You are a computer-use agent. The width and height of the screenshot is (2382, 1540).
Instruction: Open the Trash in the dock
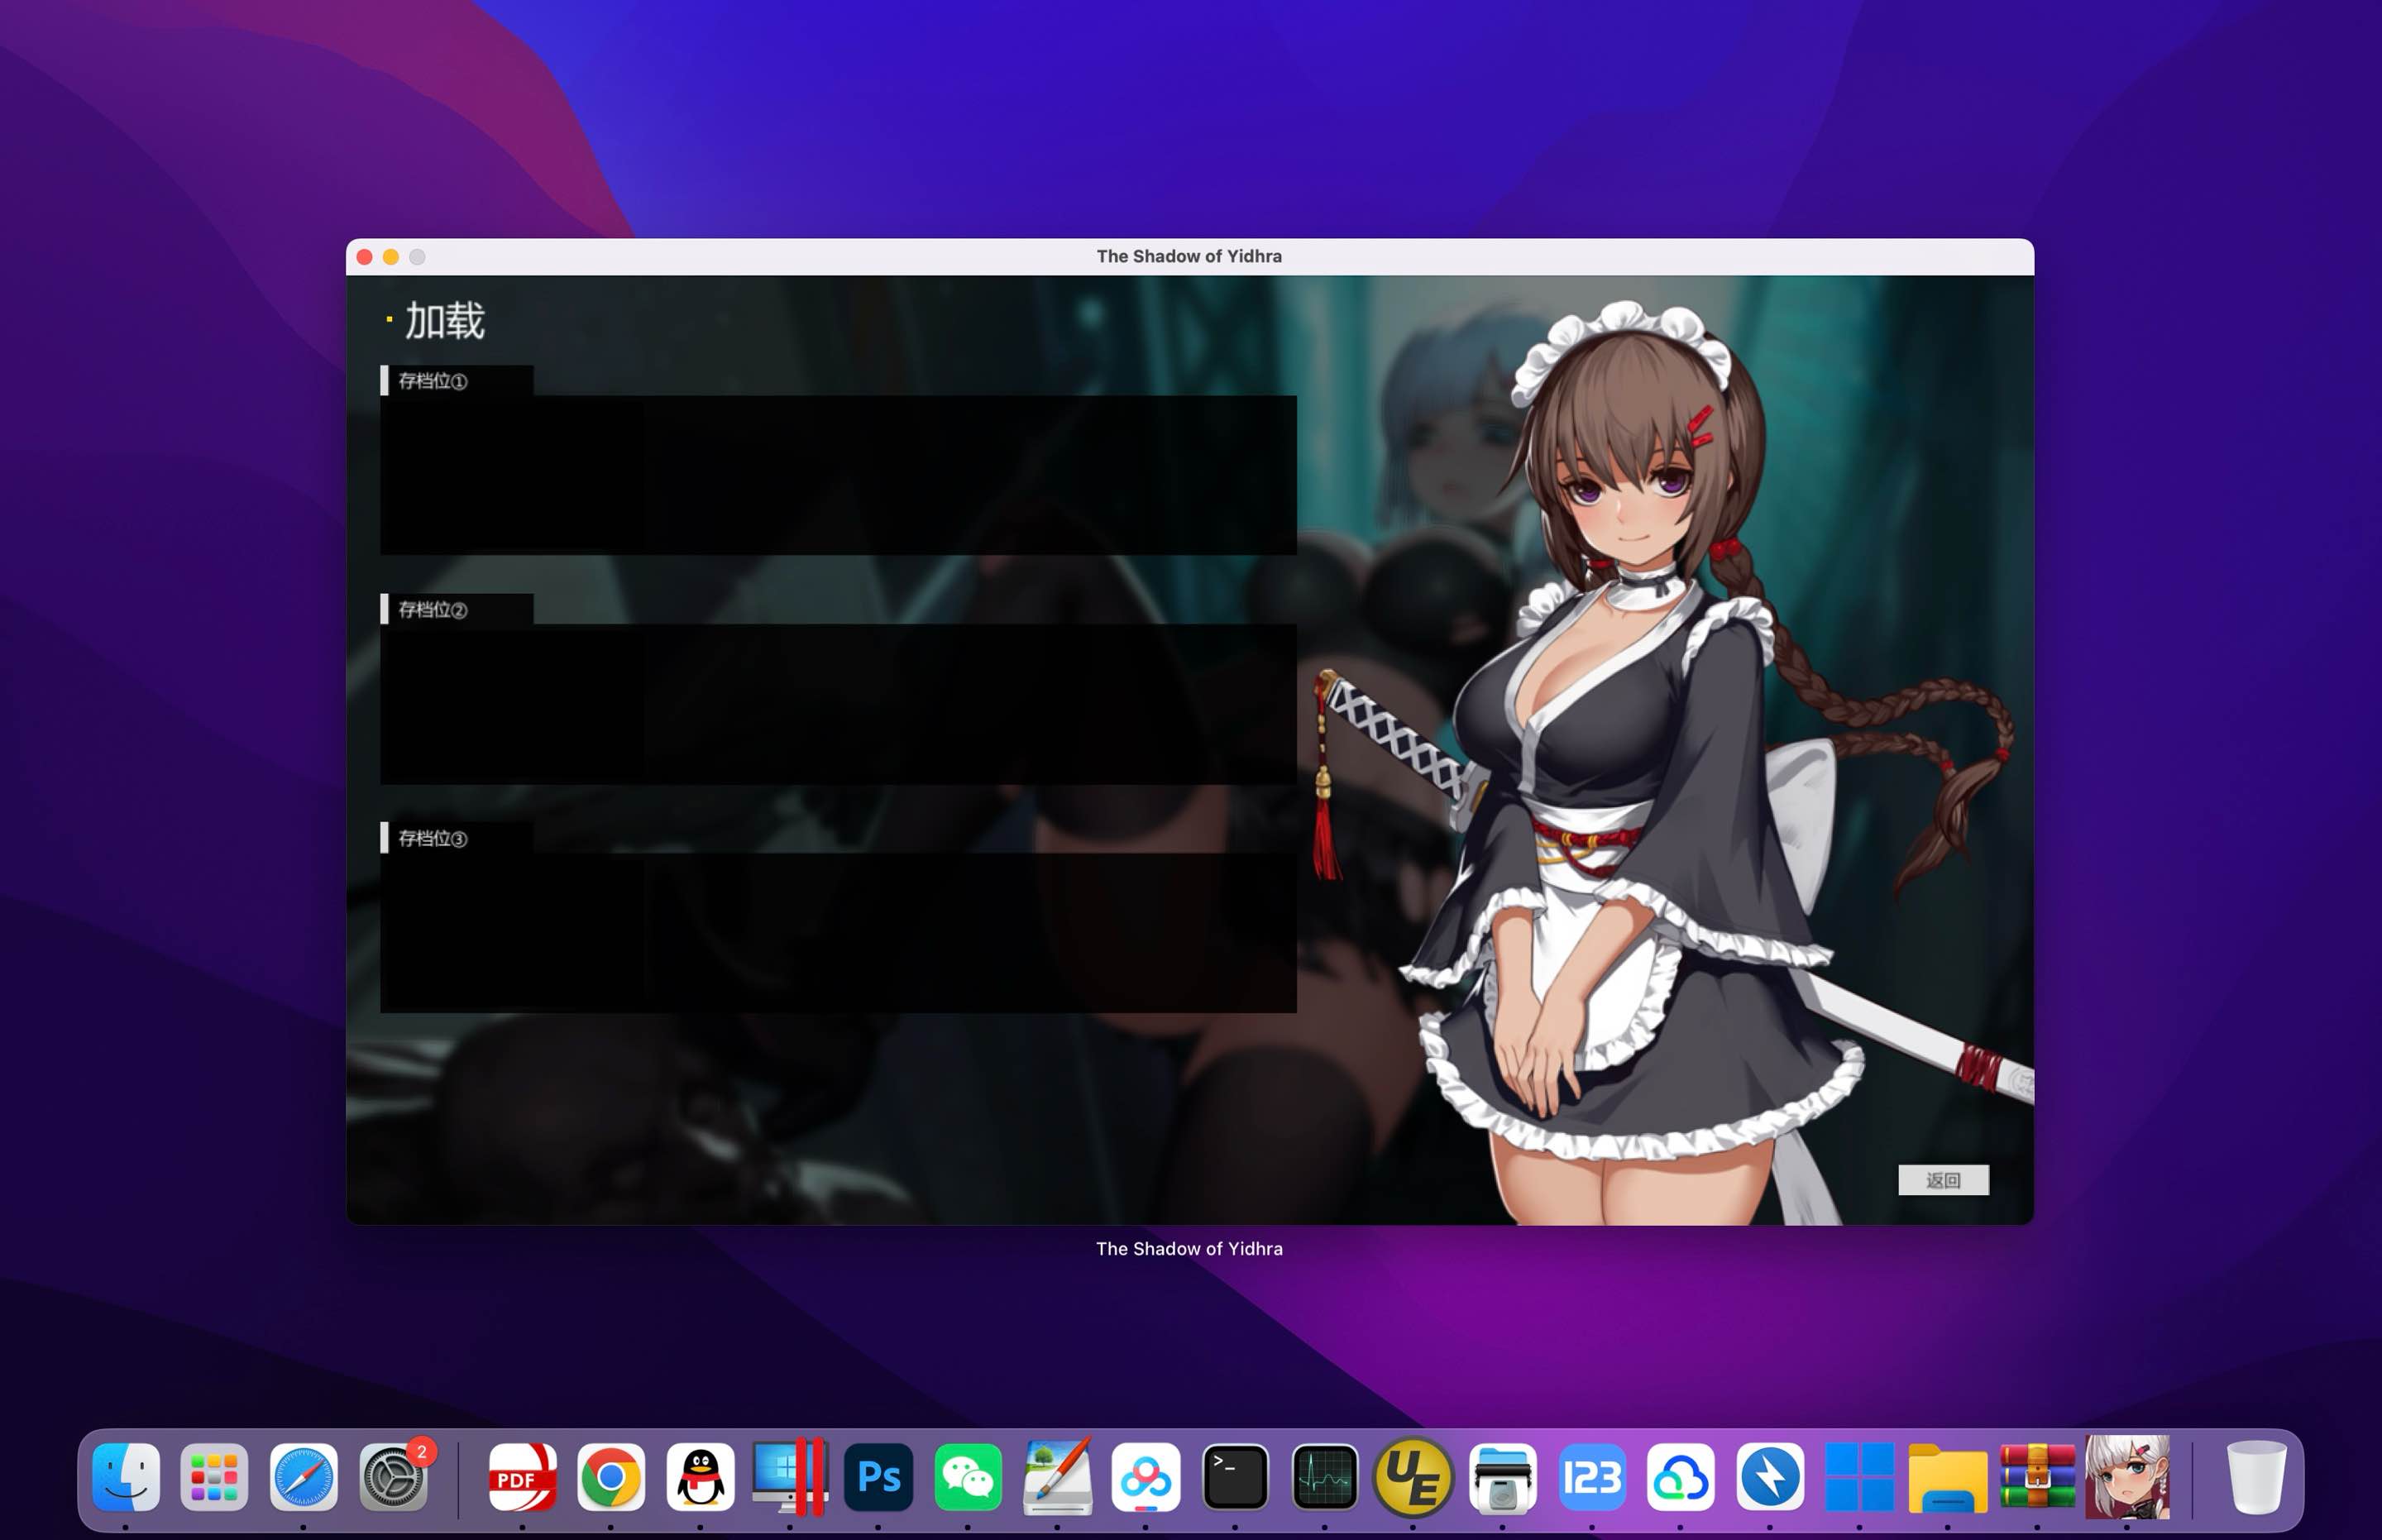pos(2256,1476)
